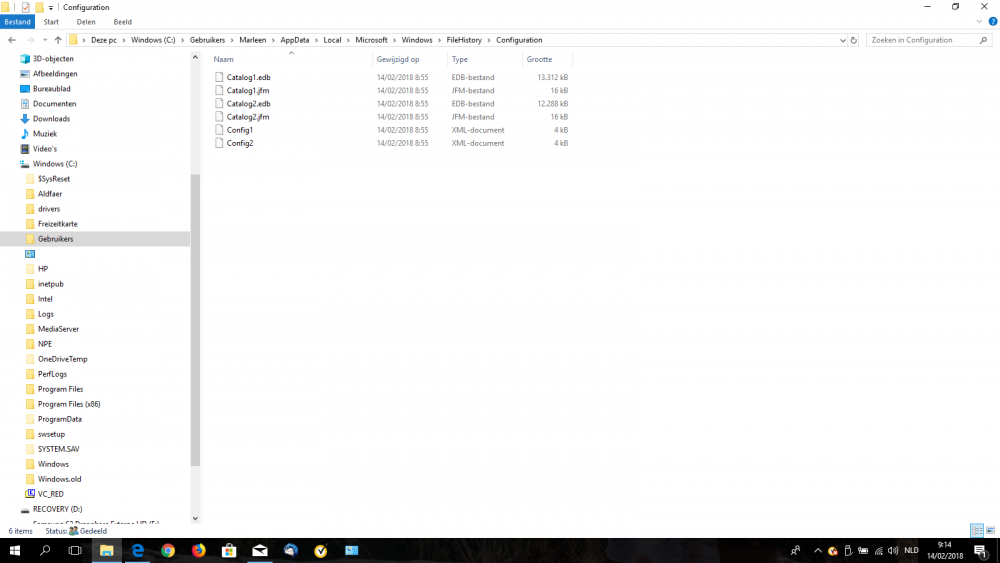1000x563 pixels.
Task: Open Muziek in the navigation pane
Action: (45, 134)
